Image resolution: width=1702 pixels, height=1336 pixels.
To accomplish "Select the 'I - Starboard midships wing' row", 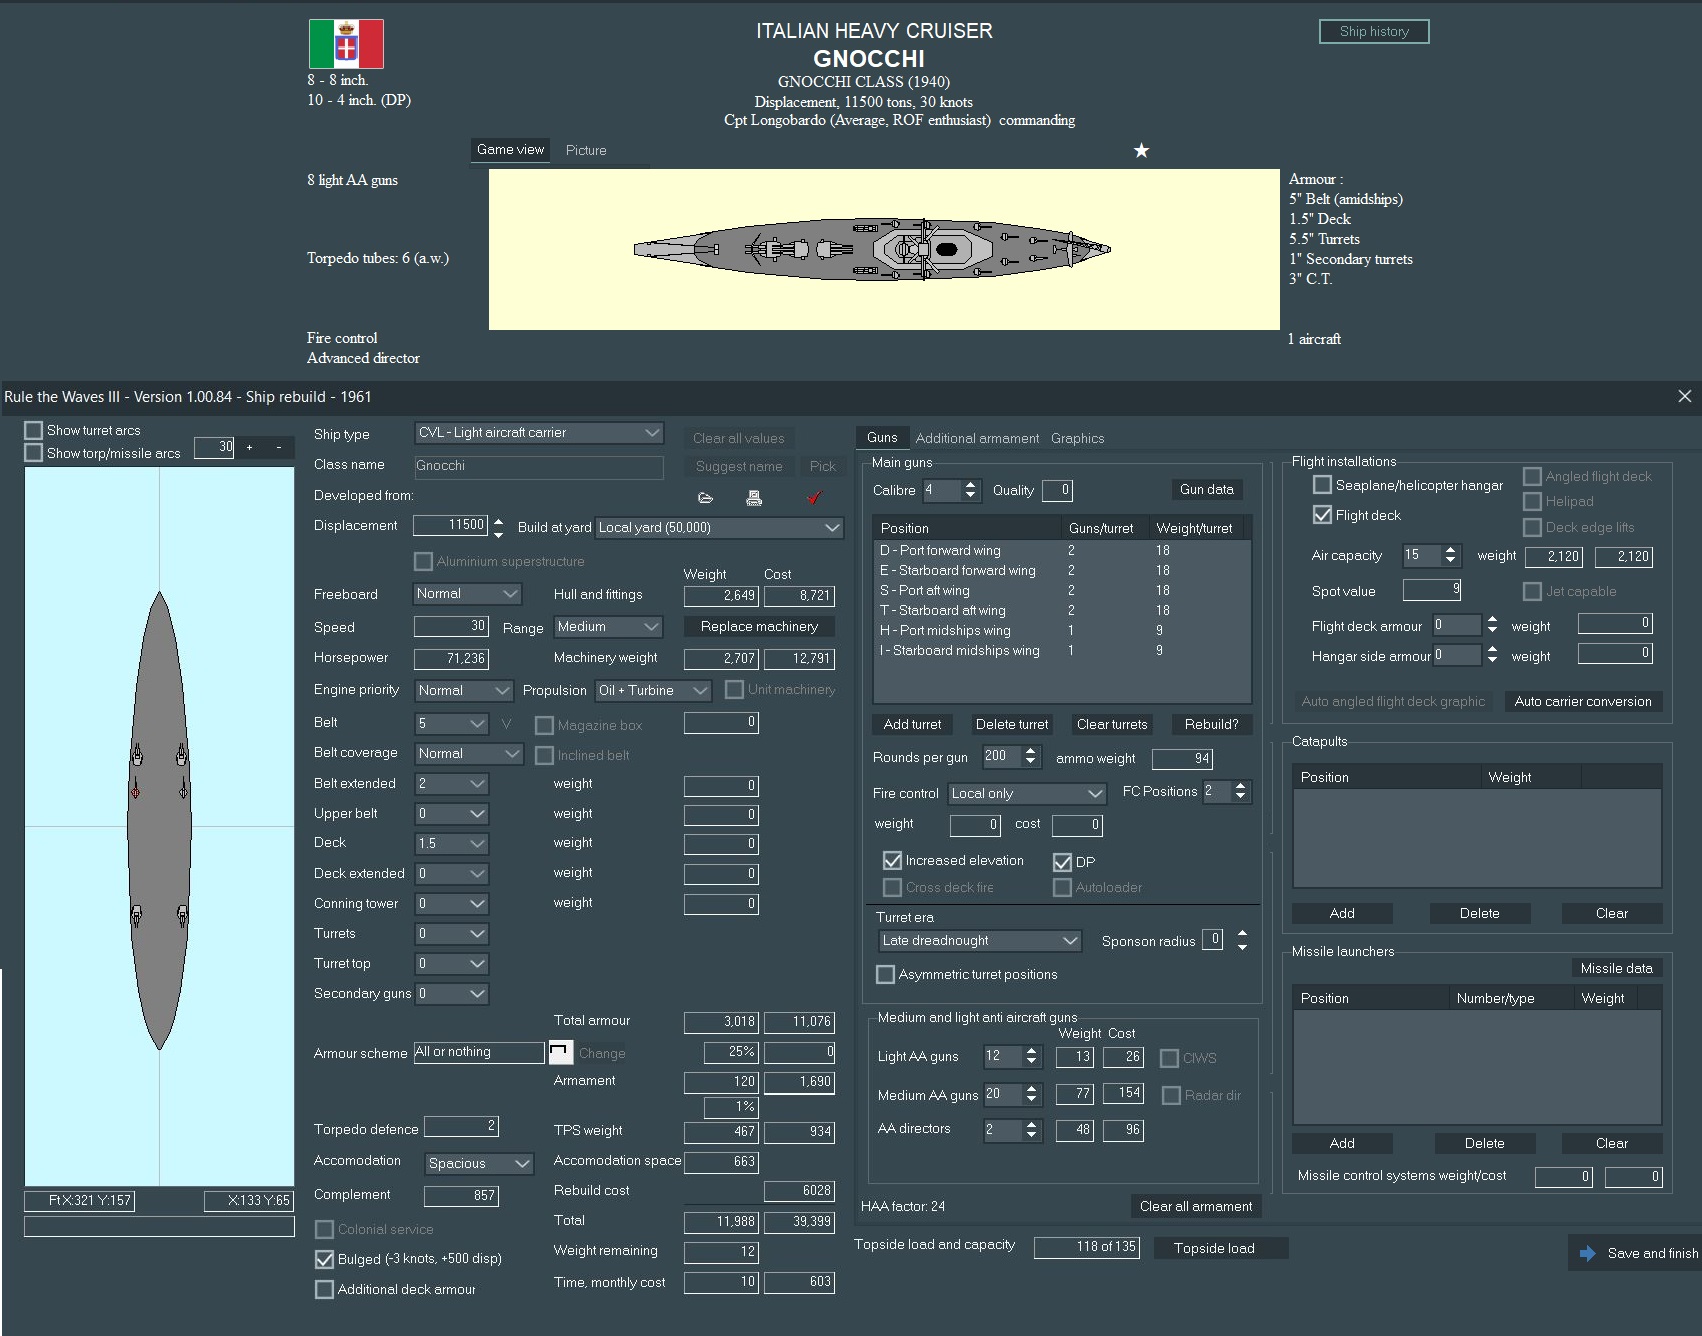I will 1062,650.
